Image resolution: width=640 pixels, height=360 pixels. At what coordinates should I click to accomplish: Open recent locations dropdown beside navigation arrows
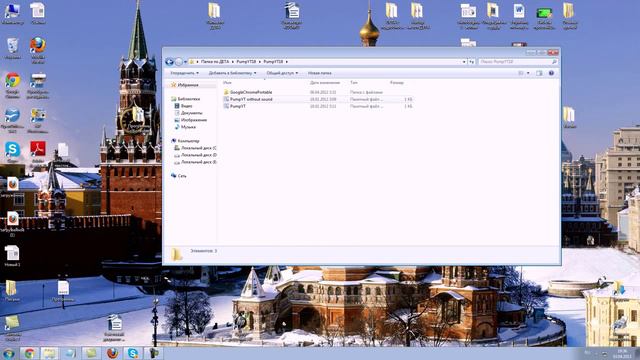[x=185, y=62]
